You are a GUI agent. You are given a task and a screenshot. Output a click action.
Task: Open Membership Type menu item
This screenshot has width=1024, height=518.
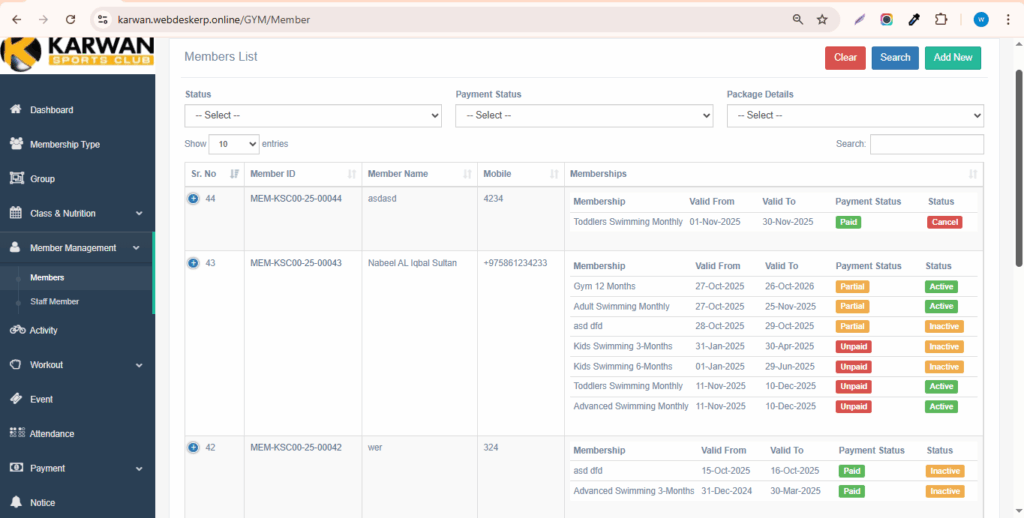(x=65, y=144)
